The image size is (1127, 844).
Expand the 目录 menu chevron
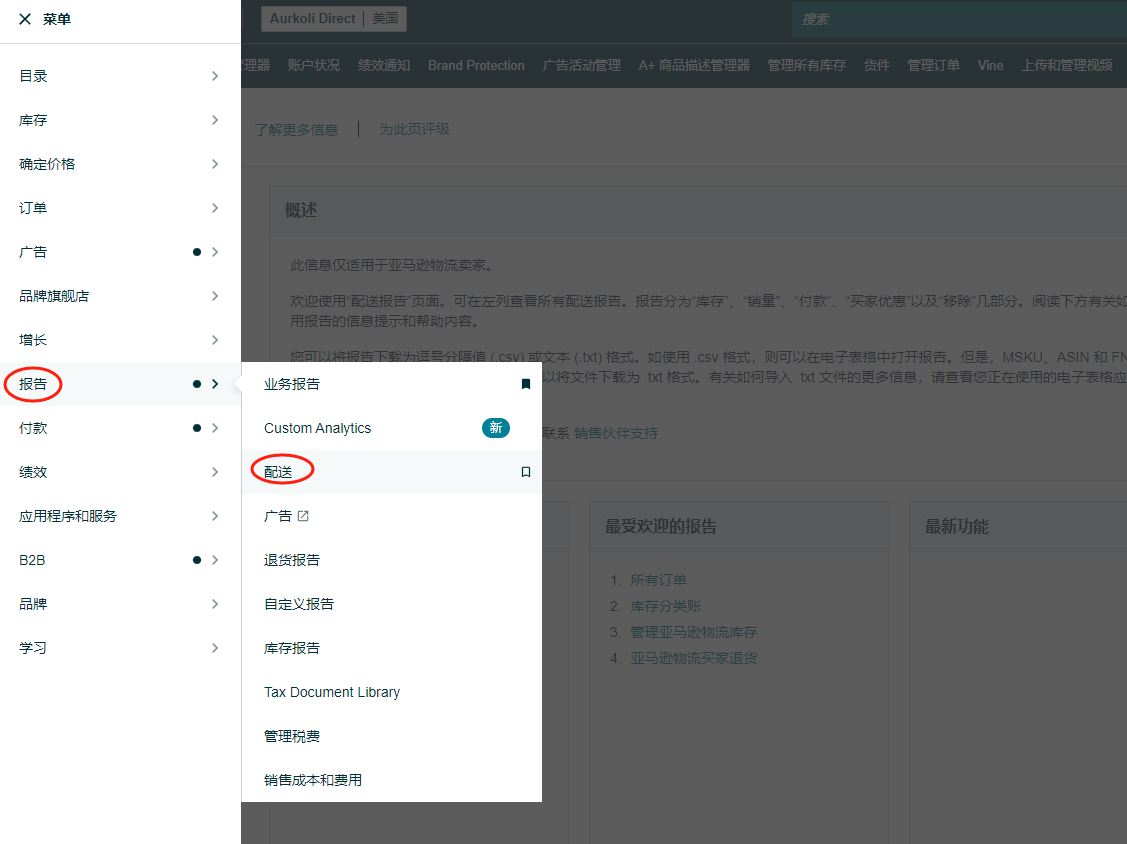click(x=215, y=76)
